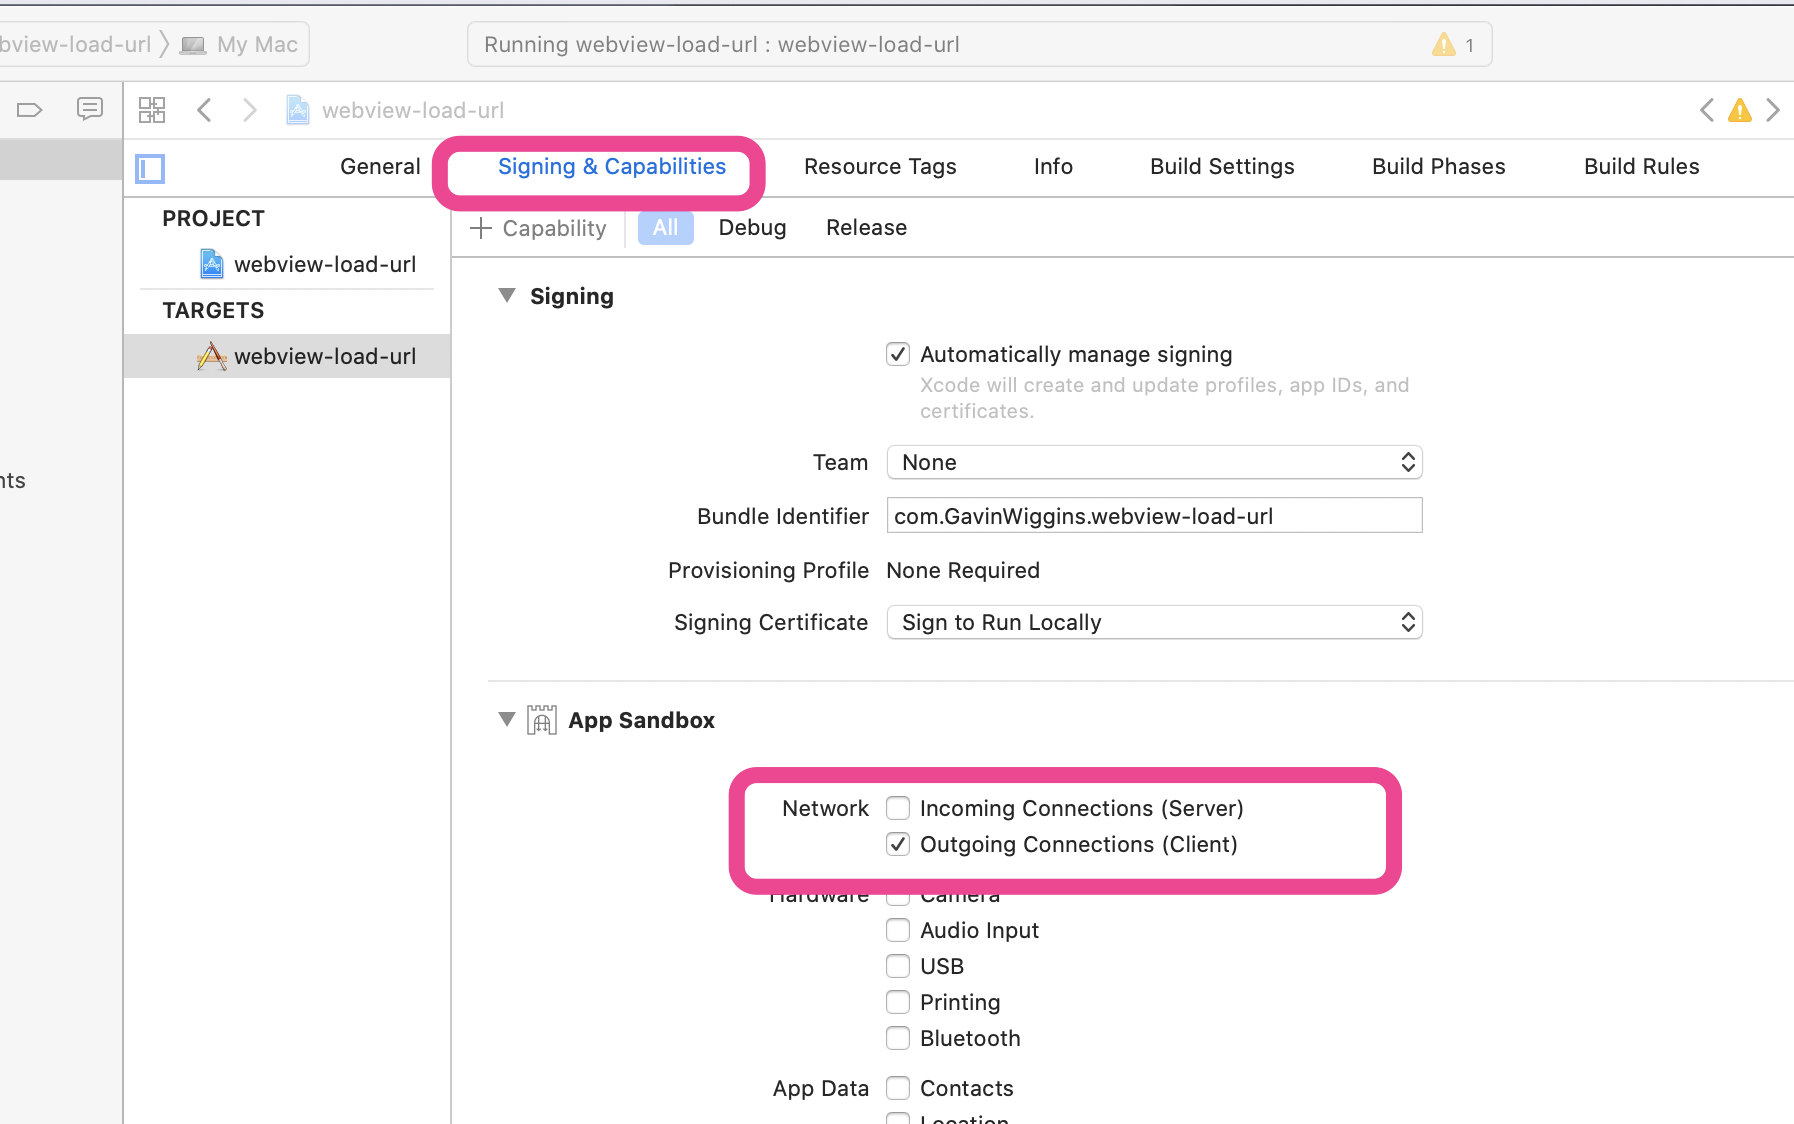Screen dimensions: 1794x1124
Task: Open the report navigator speech bubble icon
Action: (90, 108)
